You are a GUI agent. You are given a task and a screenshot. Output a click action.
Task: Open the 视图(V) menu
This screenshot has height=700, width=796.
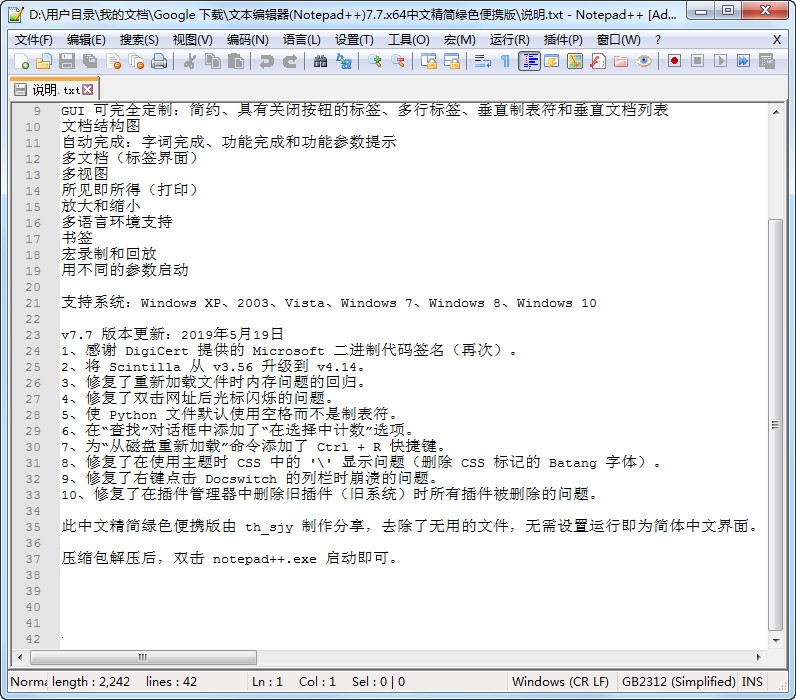pyautogui.click(x=192, y=40)
